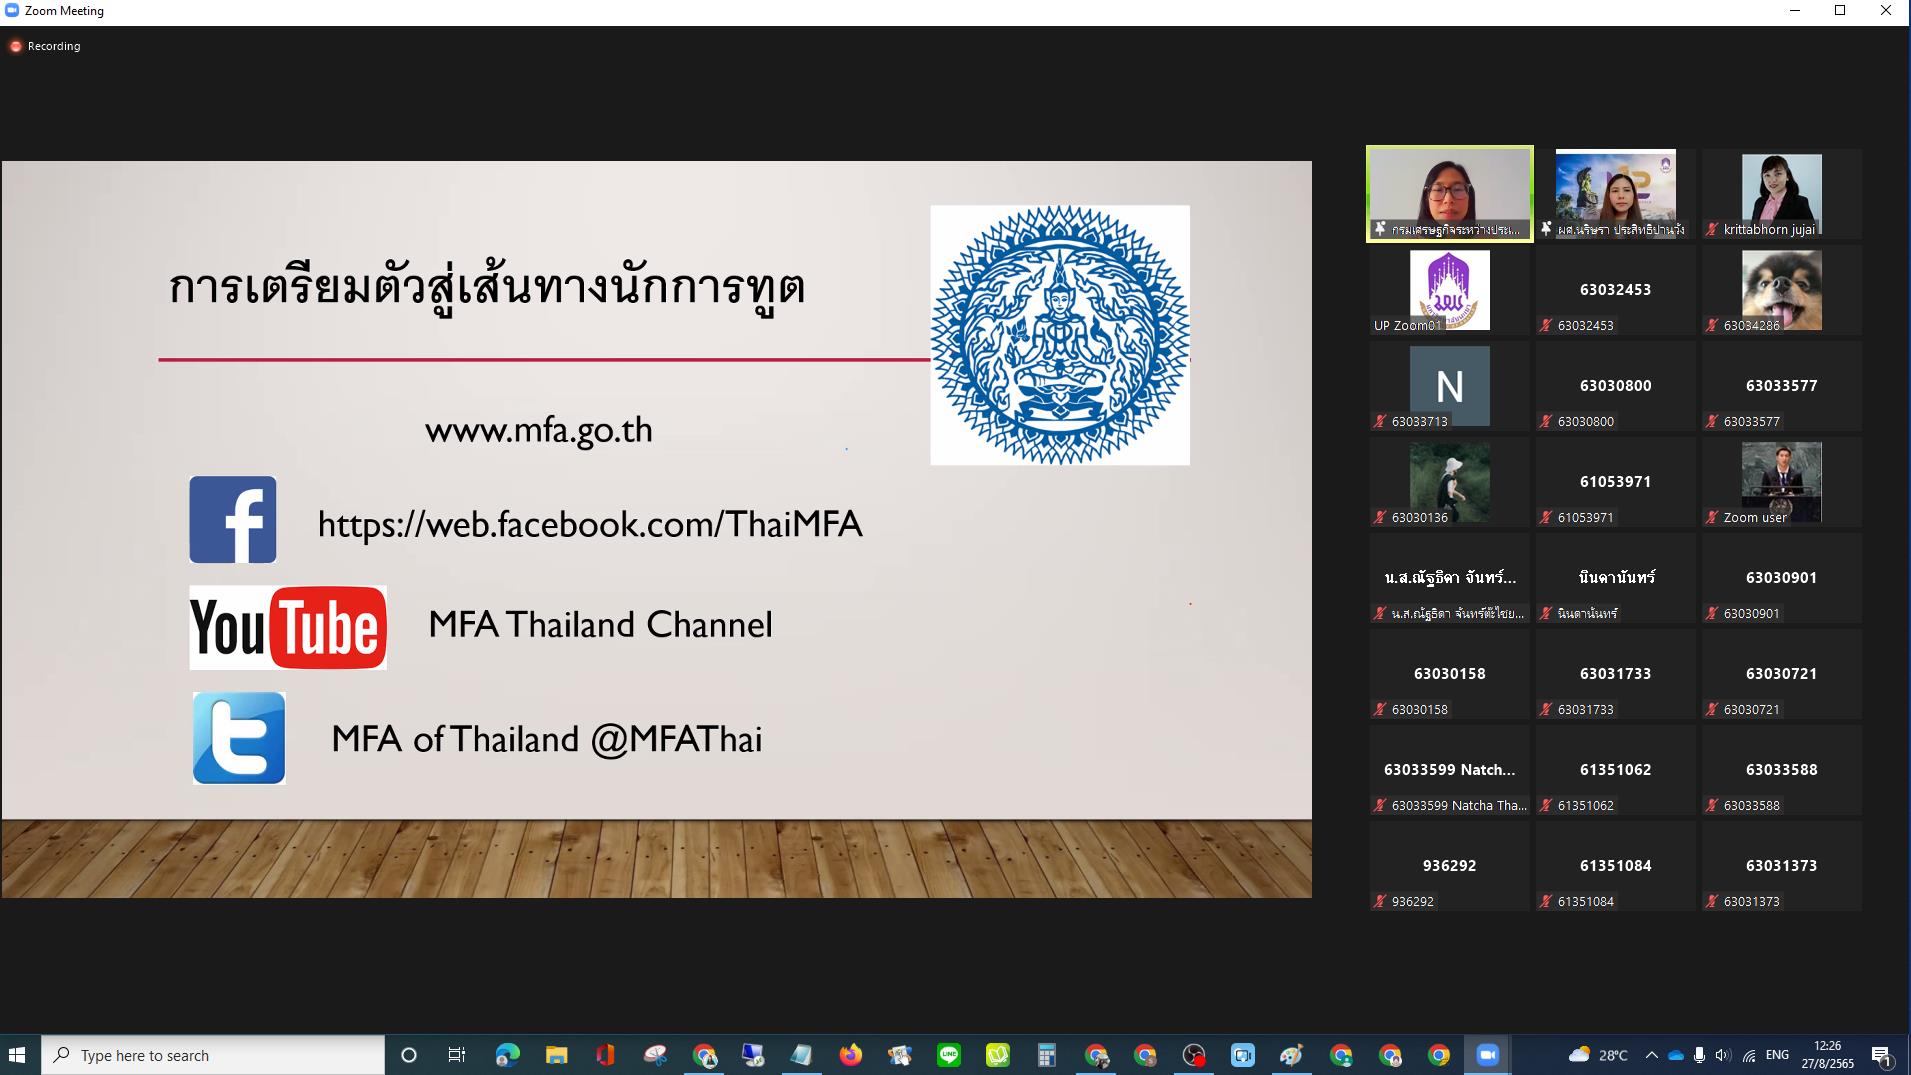This screenshot has width=1911, height=1075.
Task: Click the red Recording indicator
Action: point(16,46)
